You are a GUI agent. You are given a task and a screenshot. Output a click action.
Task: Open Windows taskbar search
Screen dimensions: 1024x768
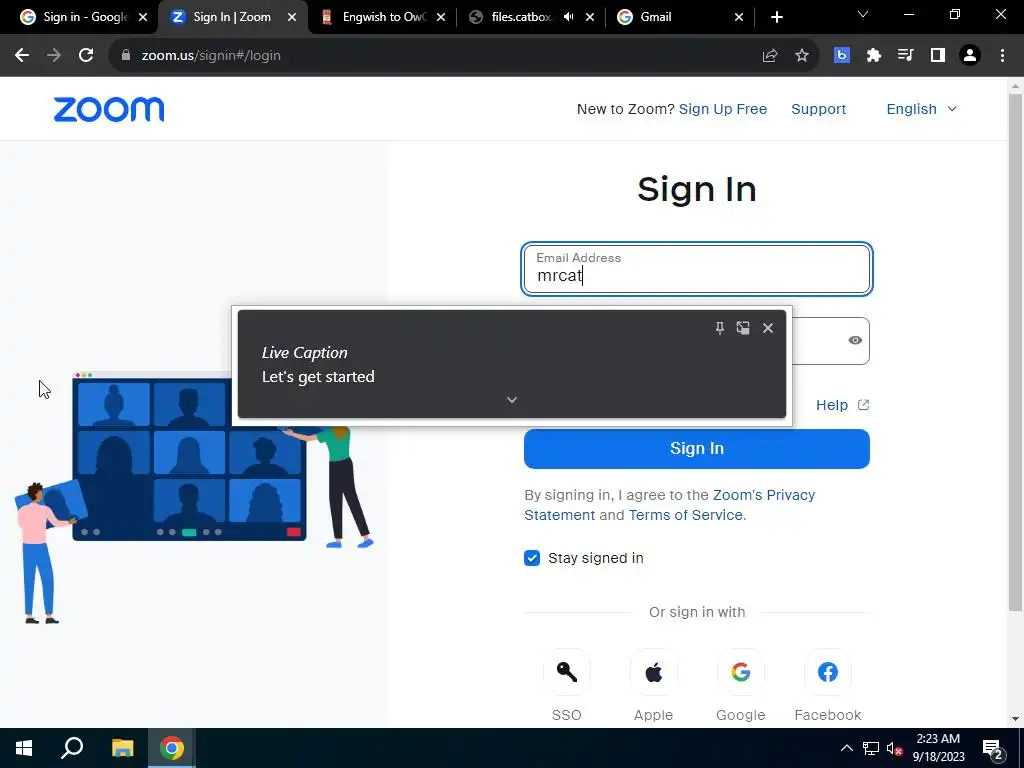(x=72, y=748)
